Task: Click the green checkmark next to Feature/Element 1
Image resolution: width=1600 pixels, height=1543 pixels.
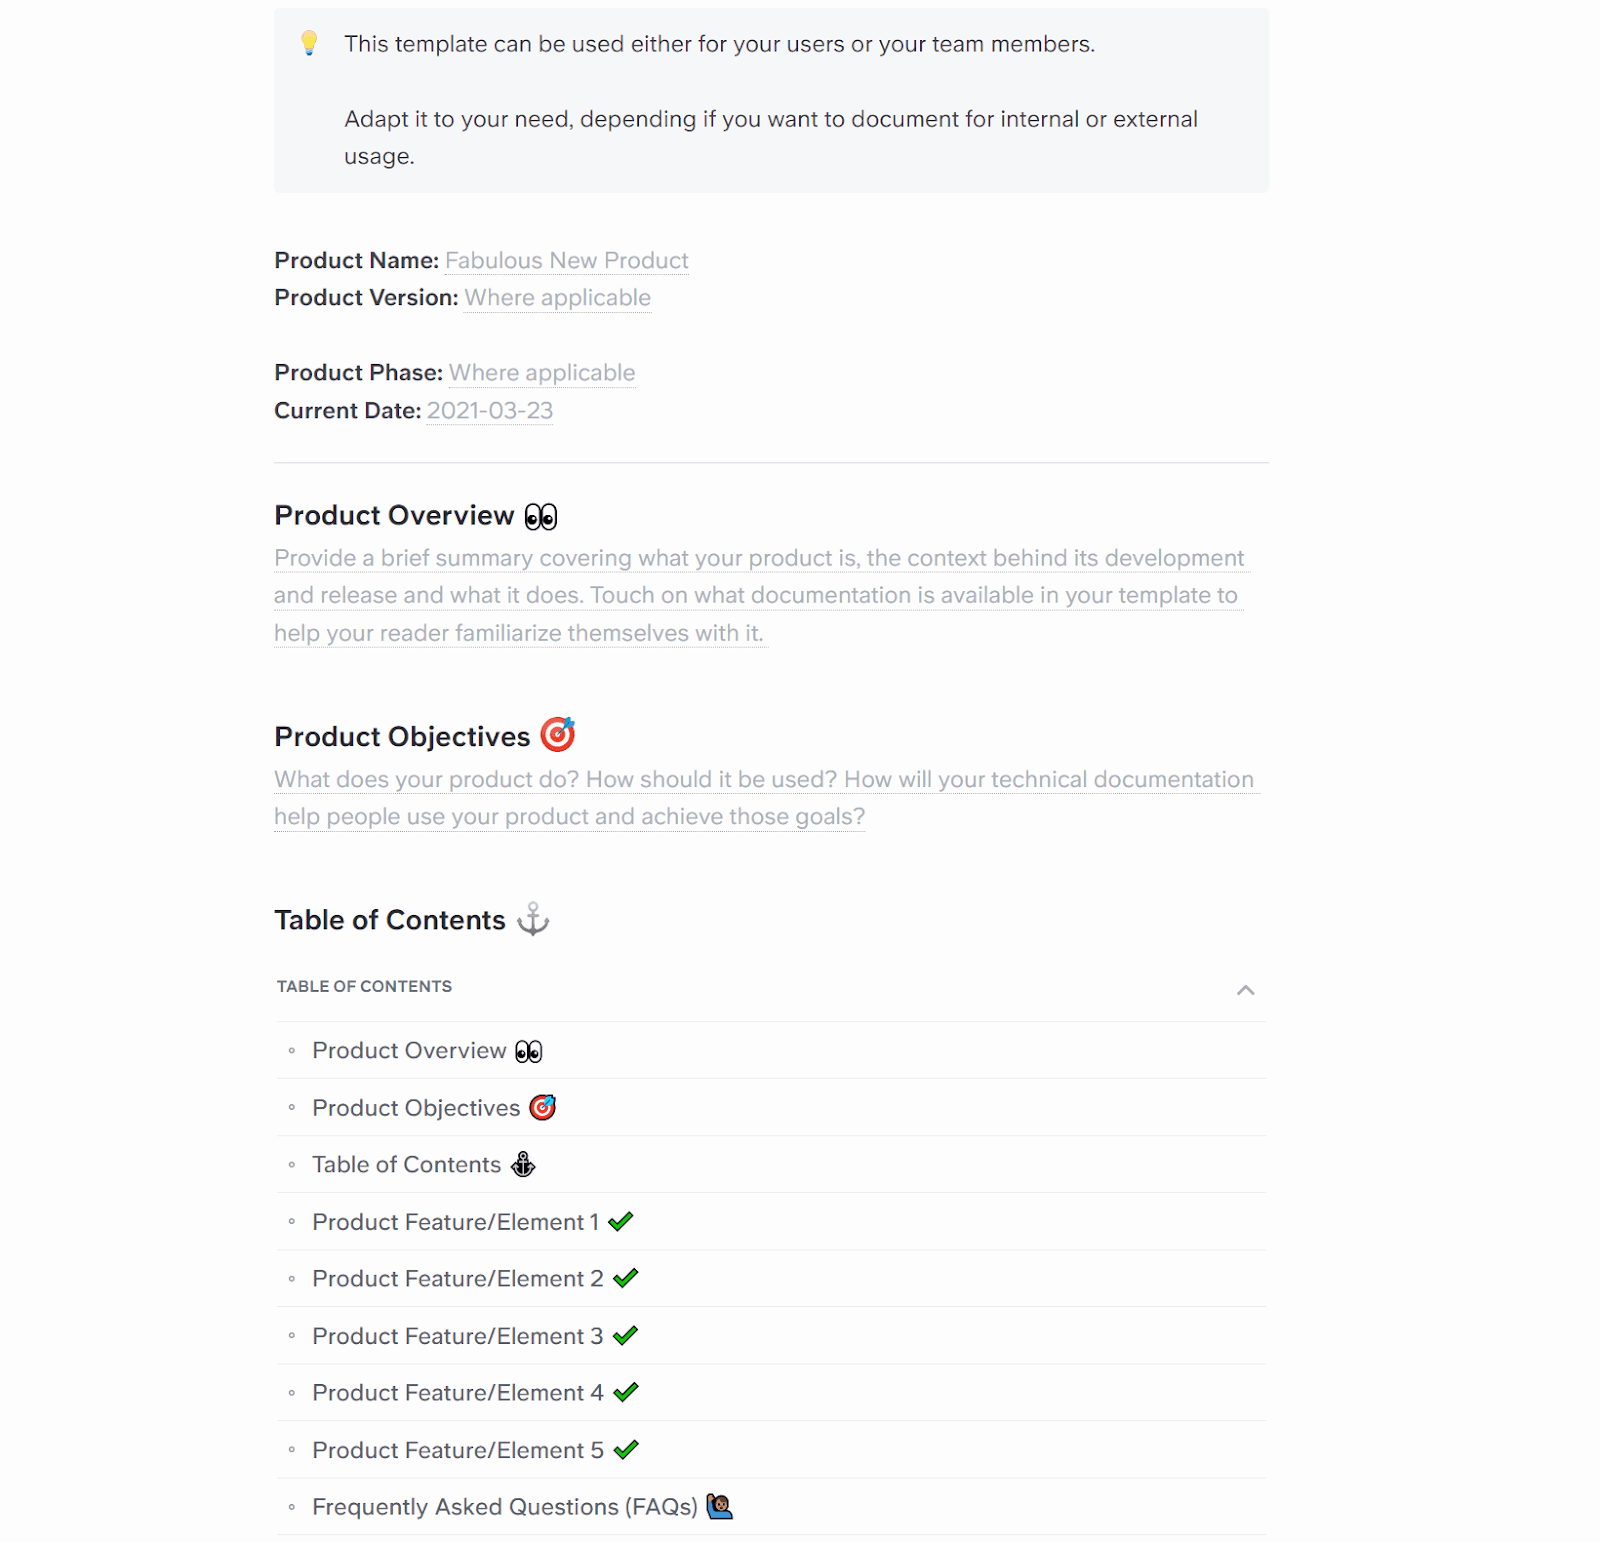Action: (x=621, y=1221)
